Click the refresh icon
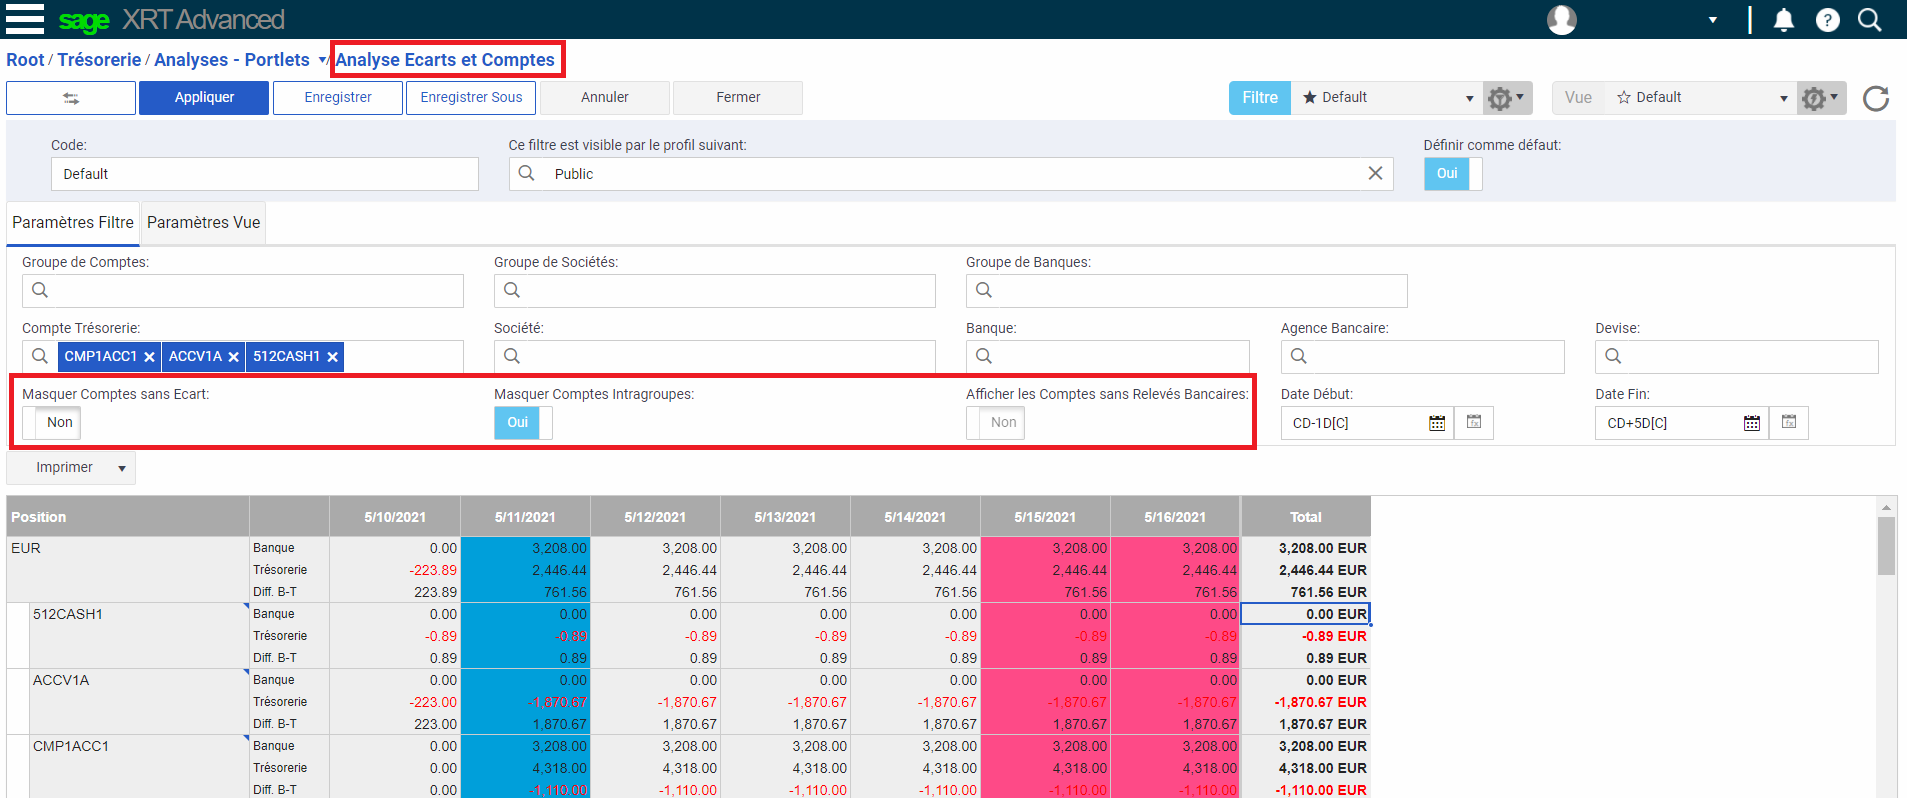The height and width of the screenshot is (798, 1907). [x=1875, y=98]
